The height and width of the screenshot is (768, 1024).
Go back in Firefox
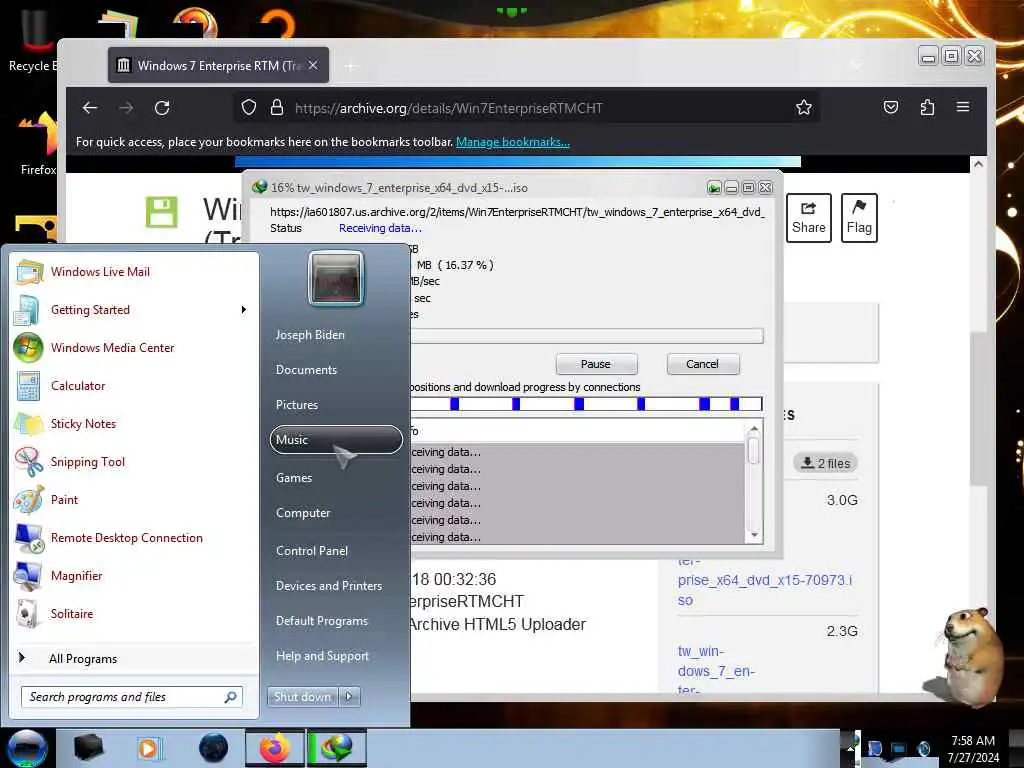[90, 108]
